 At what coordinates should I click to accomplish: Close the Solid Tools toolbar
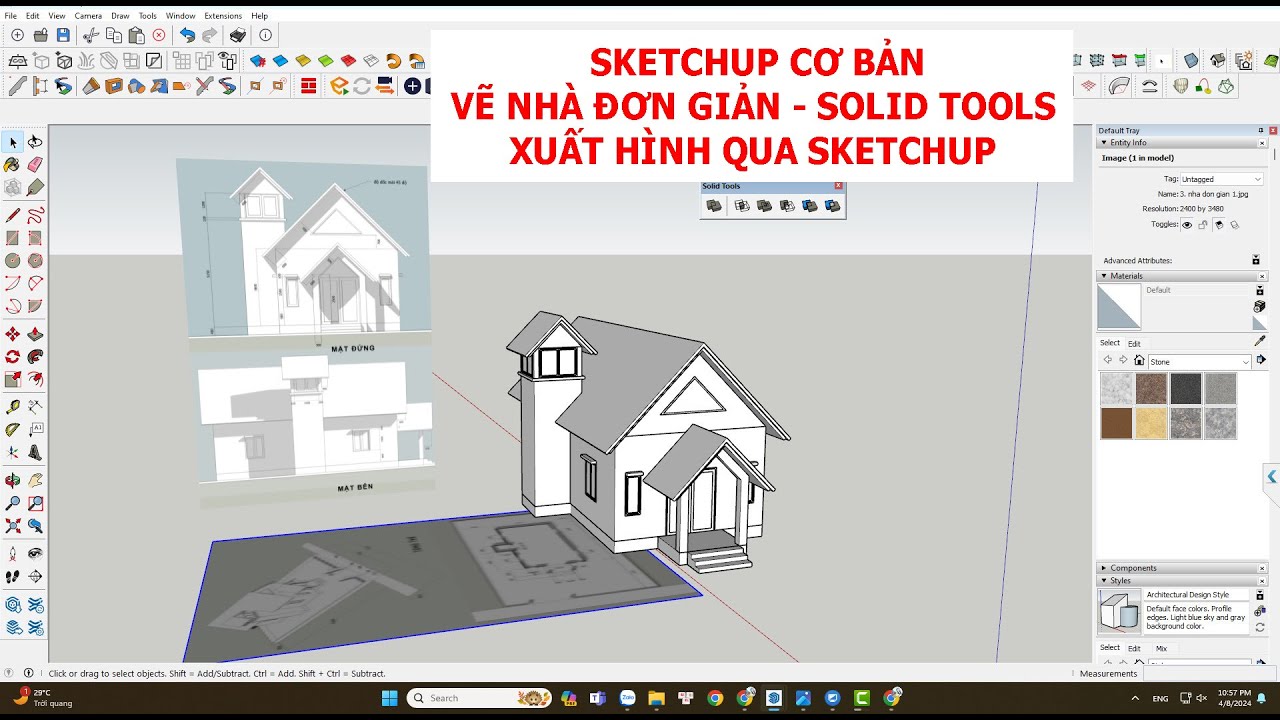point(838,186)
